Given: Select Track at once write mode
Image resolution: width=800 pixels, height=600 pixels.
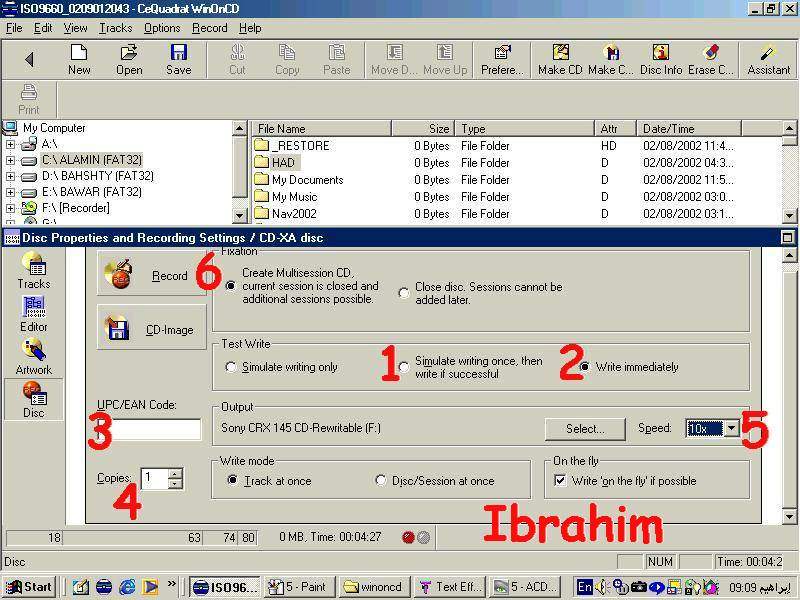Looking at the screenshot, I should tap(232, 480).
